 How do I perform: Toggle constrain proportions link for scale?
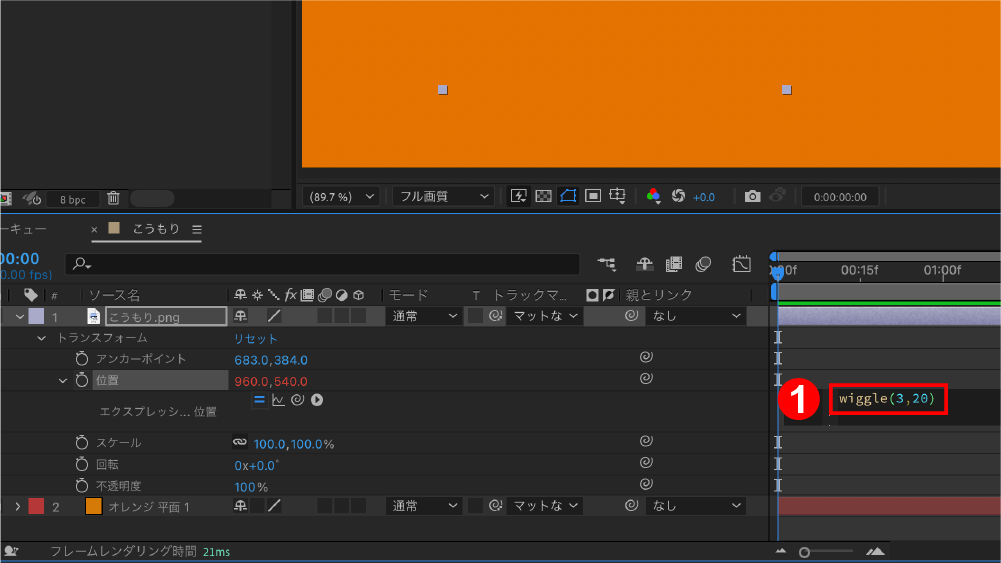[239, 442]
